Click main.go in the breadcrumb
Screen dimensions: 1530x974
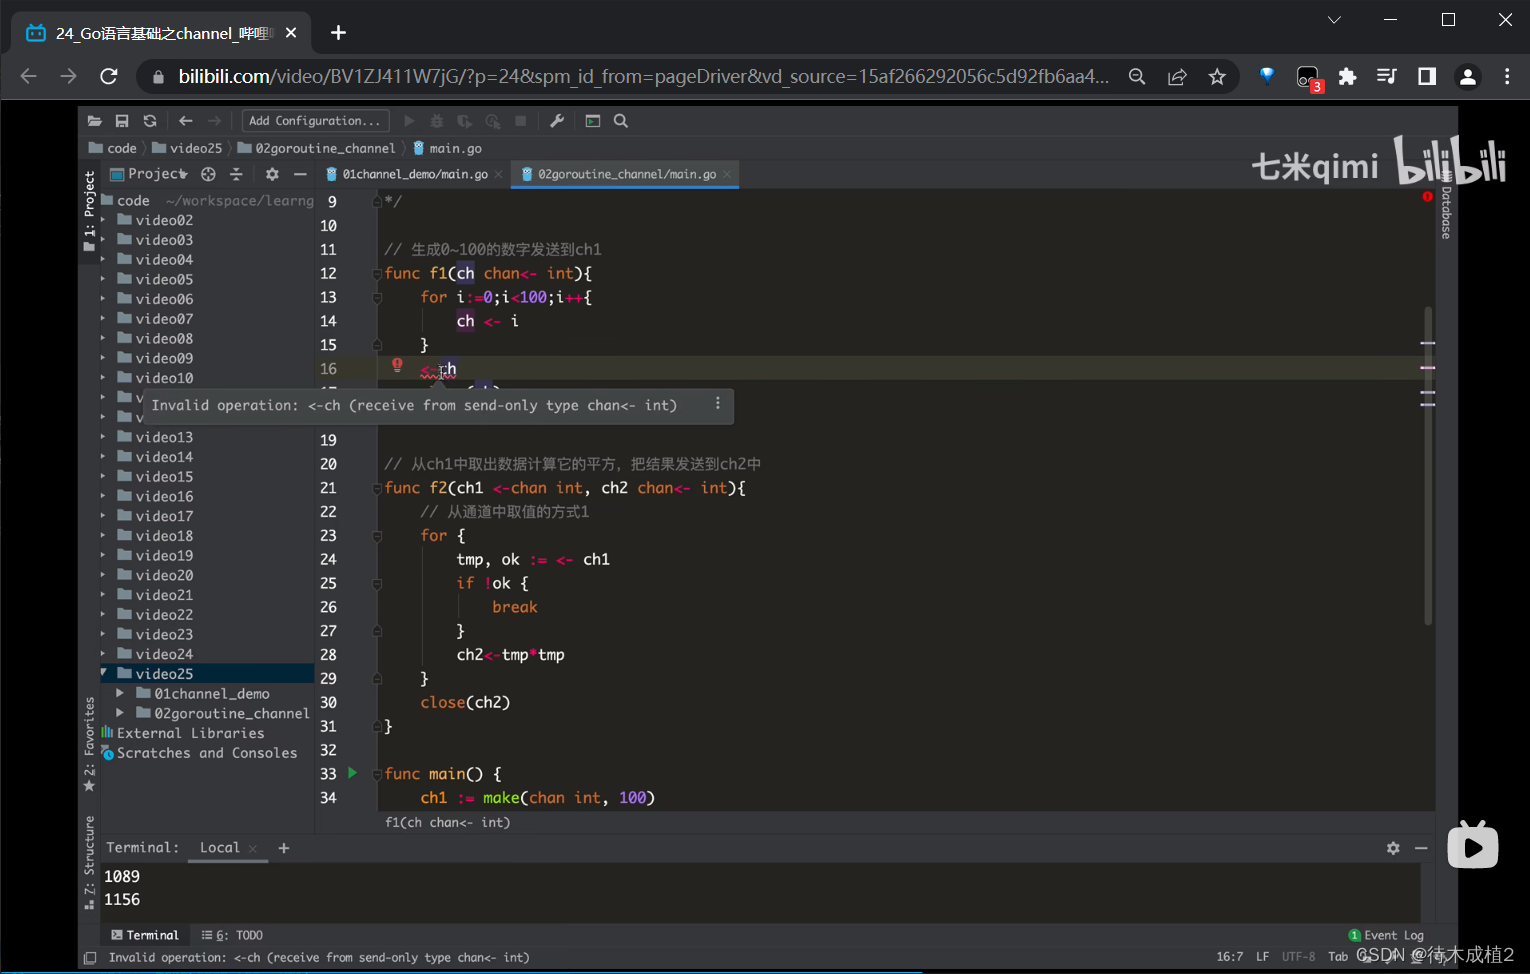click(x=448, y=148)
